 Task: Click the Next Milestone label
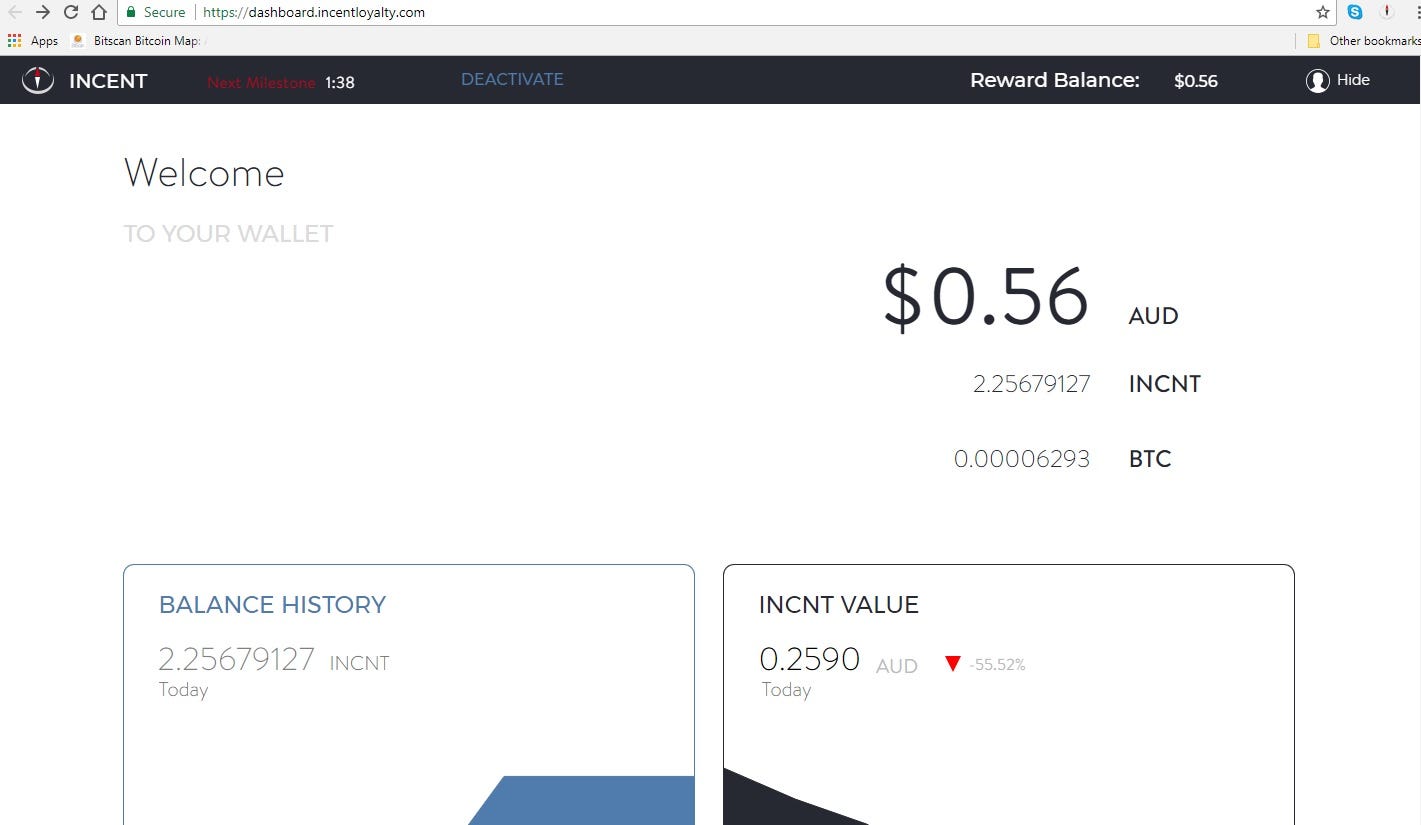tap(261, 83)
